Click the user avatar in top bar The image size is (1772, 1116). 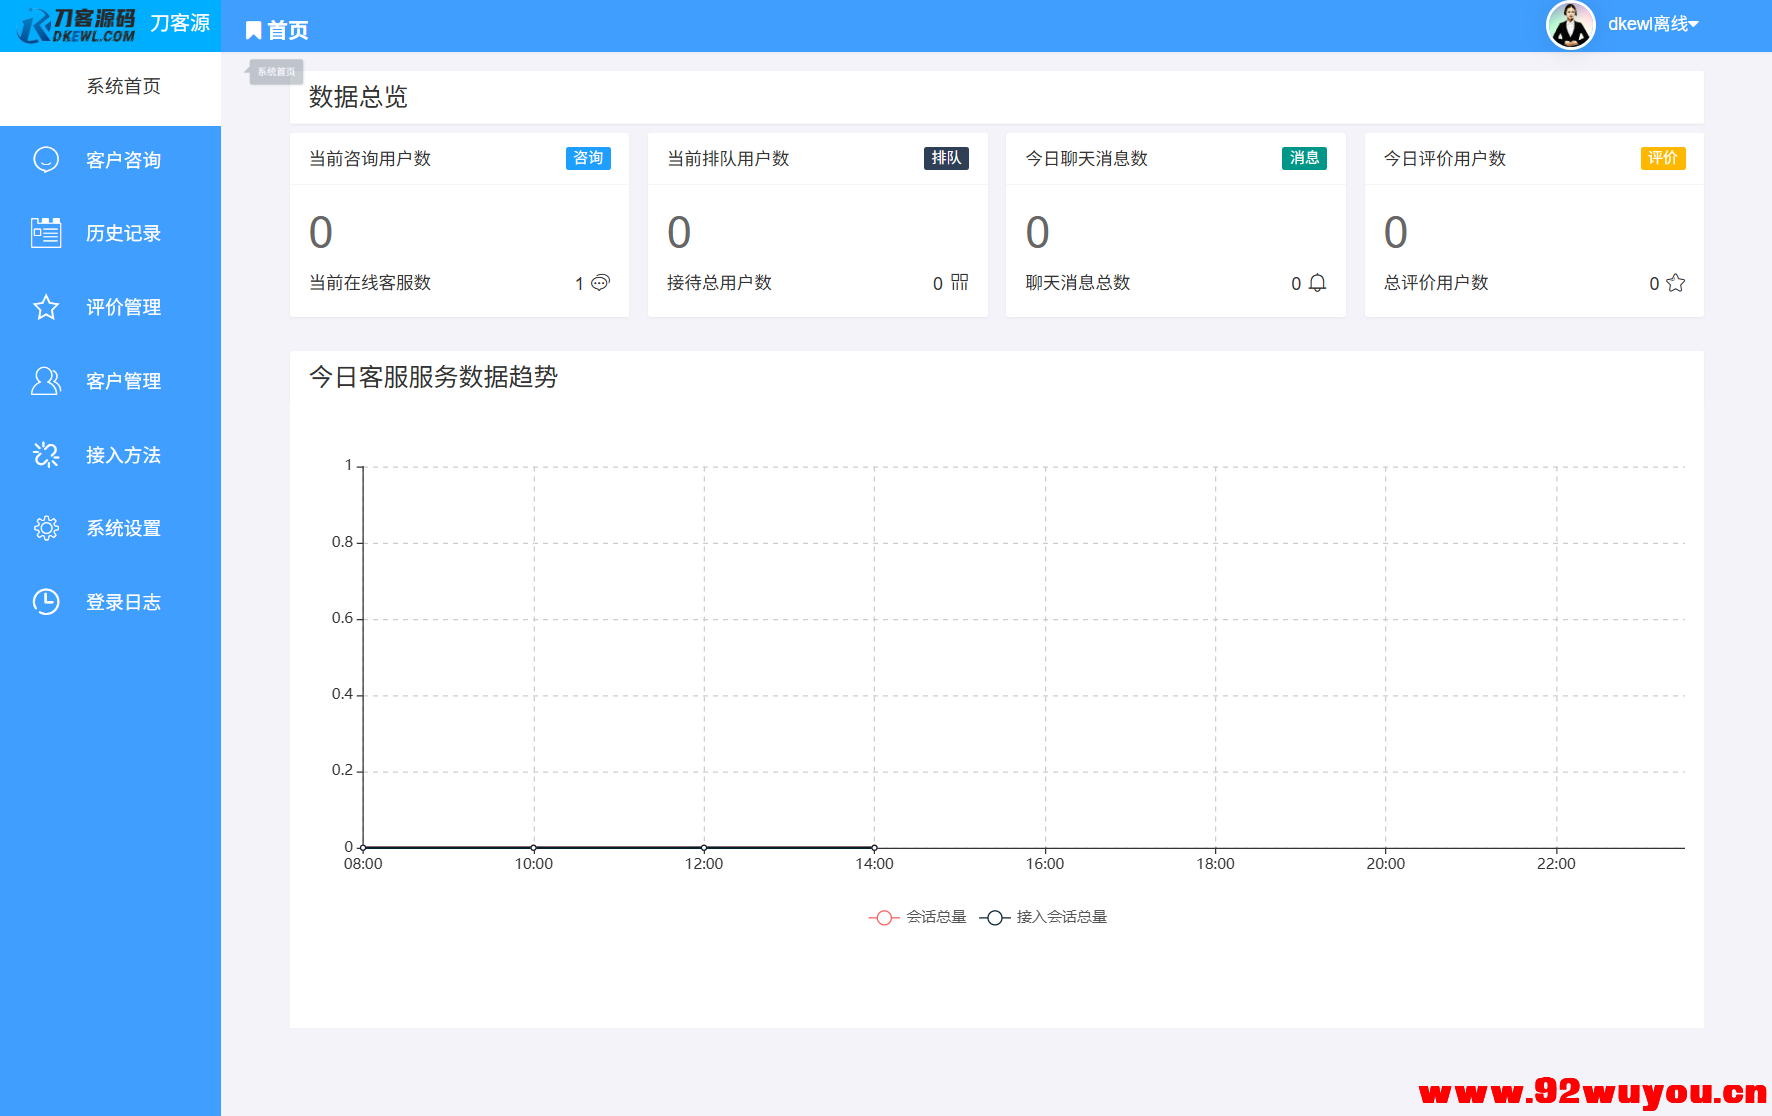(x=1570, y=24)
